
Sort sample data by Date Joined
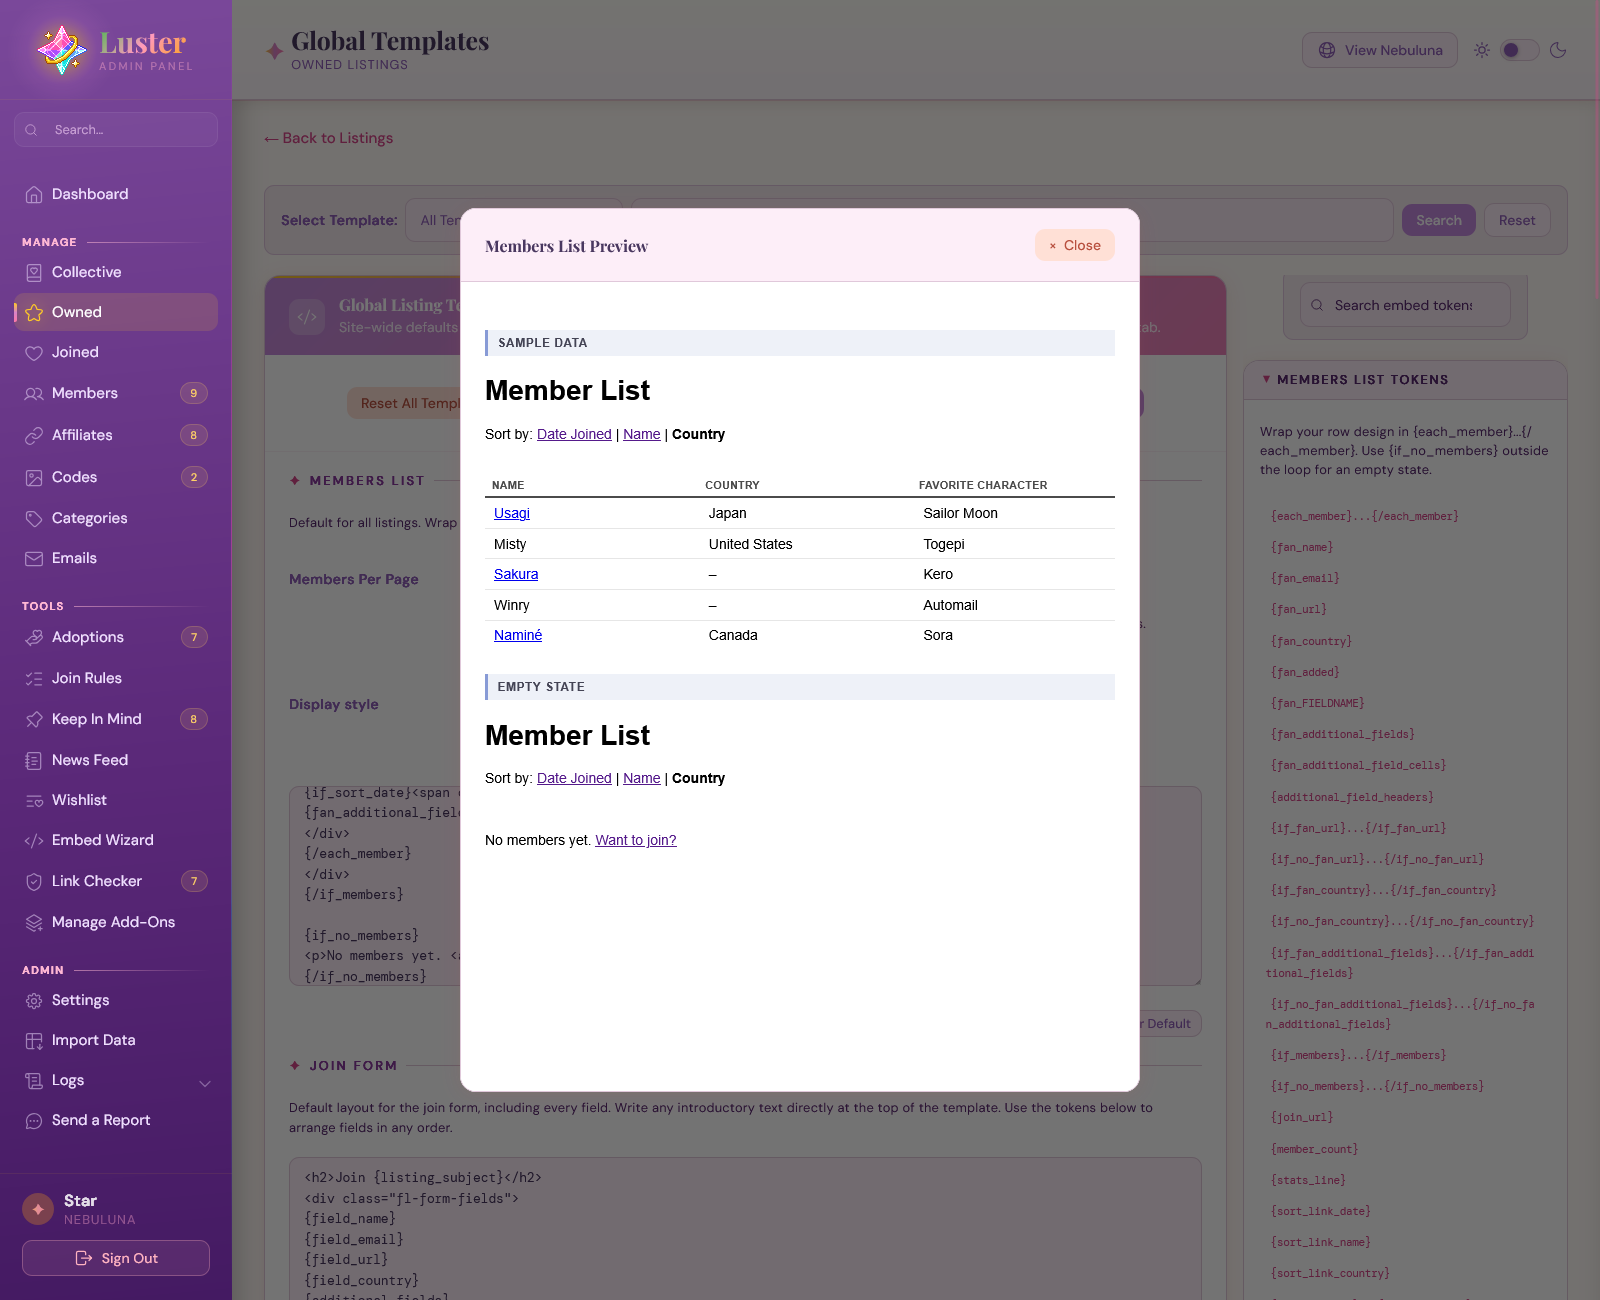tap(574, 434)
